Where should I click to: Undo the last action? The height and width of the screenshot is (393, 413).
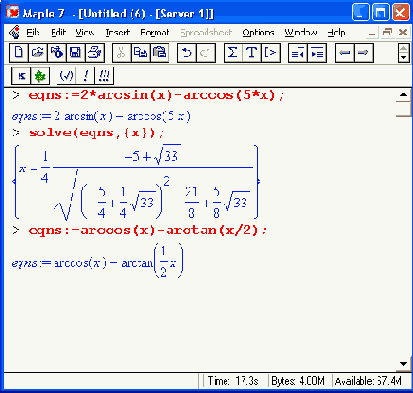tap(187, 53)
